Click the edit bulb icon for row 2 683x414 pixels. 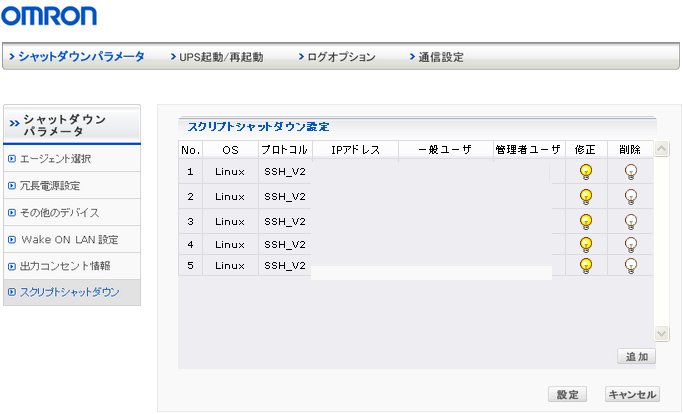point(586,196)
